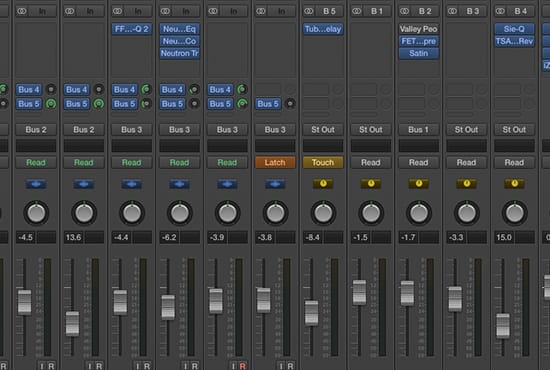
Task: Click the blue audio track icon on the 13.6 channel
Action: pyautogui.click(x=83, y=184)
